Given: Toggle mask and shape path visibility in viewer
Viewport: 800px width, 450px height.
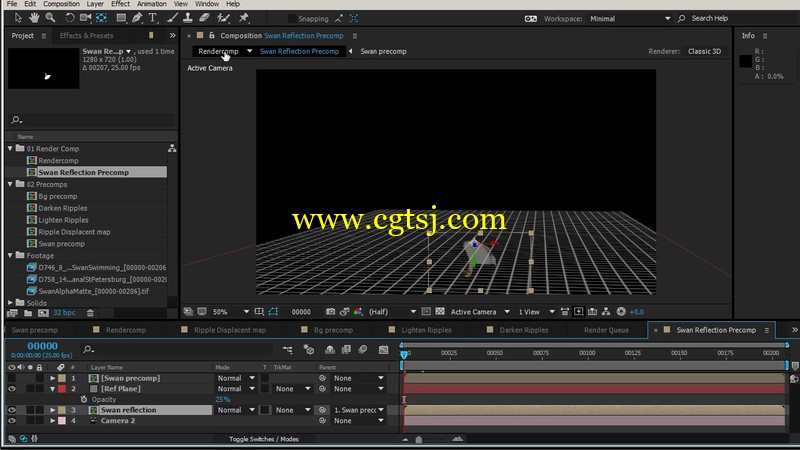Looking at the screenshot, I should pyautogui.click(x=274, y=311).
